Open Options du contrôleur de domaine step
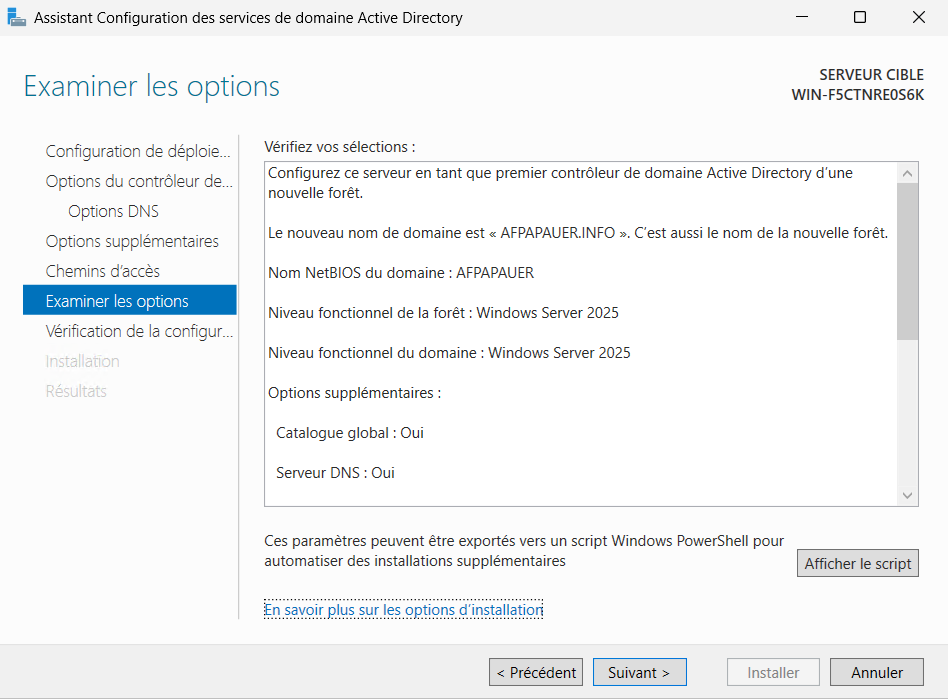 click(x=138, y=181)
